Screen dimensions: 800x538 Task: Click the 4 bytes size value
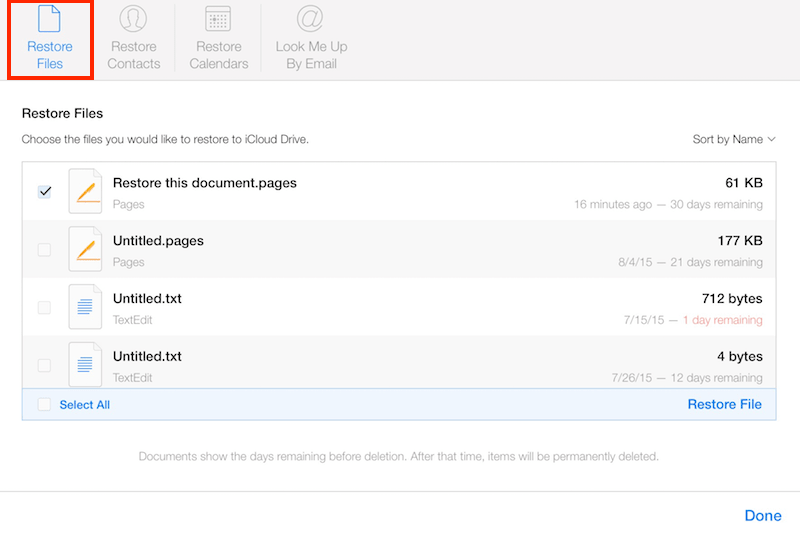point(740,356)
